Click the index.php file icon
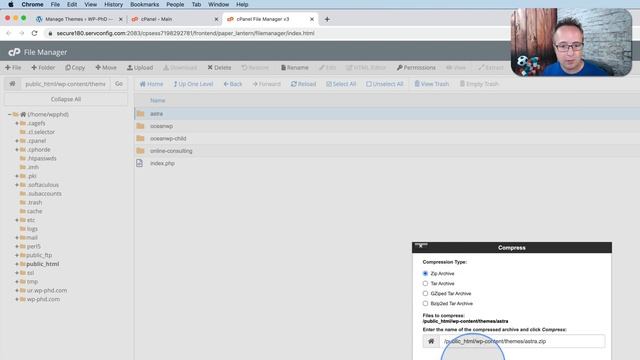The image size is (640, 360). 140,163
